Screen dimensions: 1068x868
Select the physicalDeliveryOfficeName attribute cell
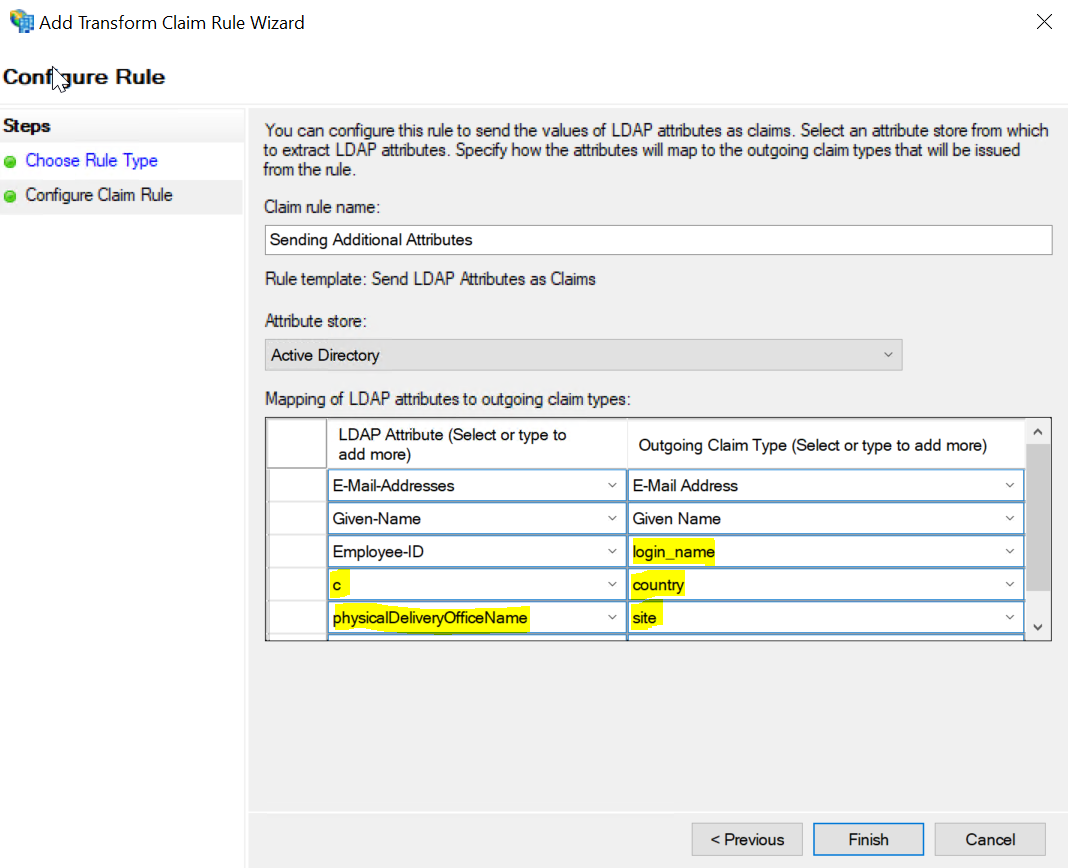pyautogui.click(x=465, y=618)
